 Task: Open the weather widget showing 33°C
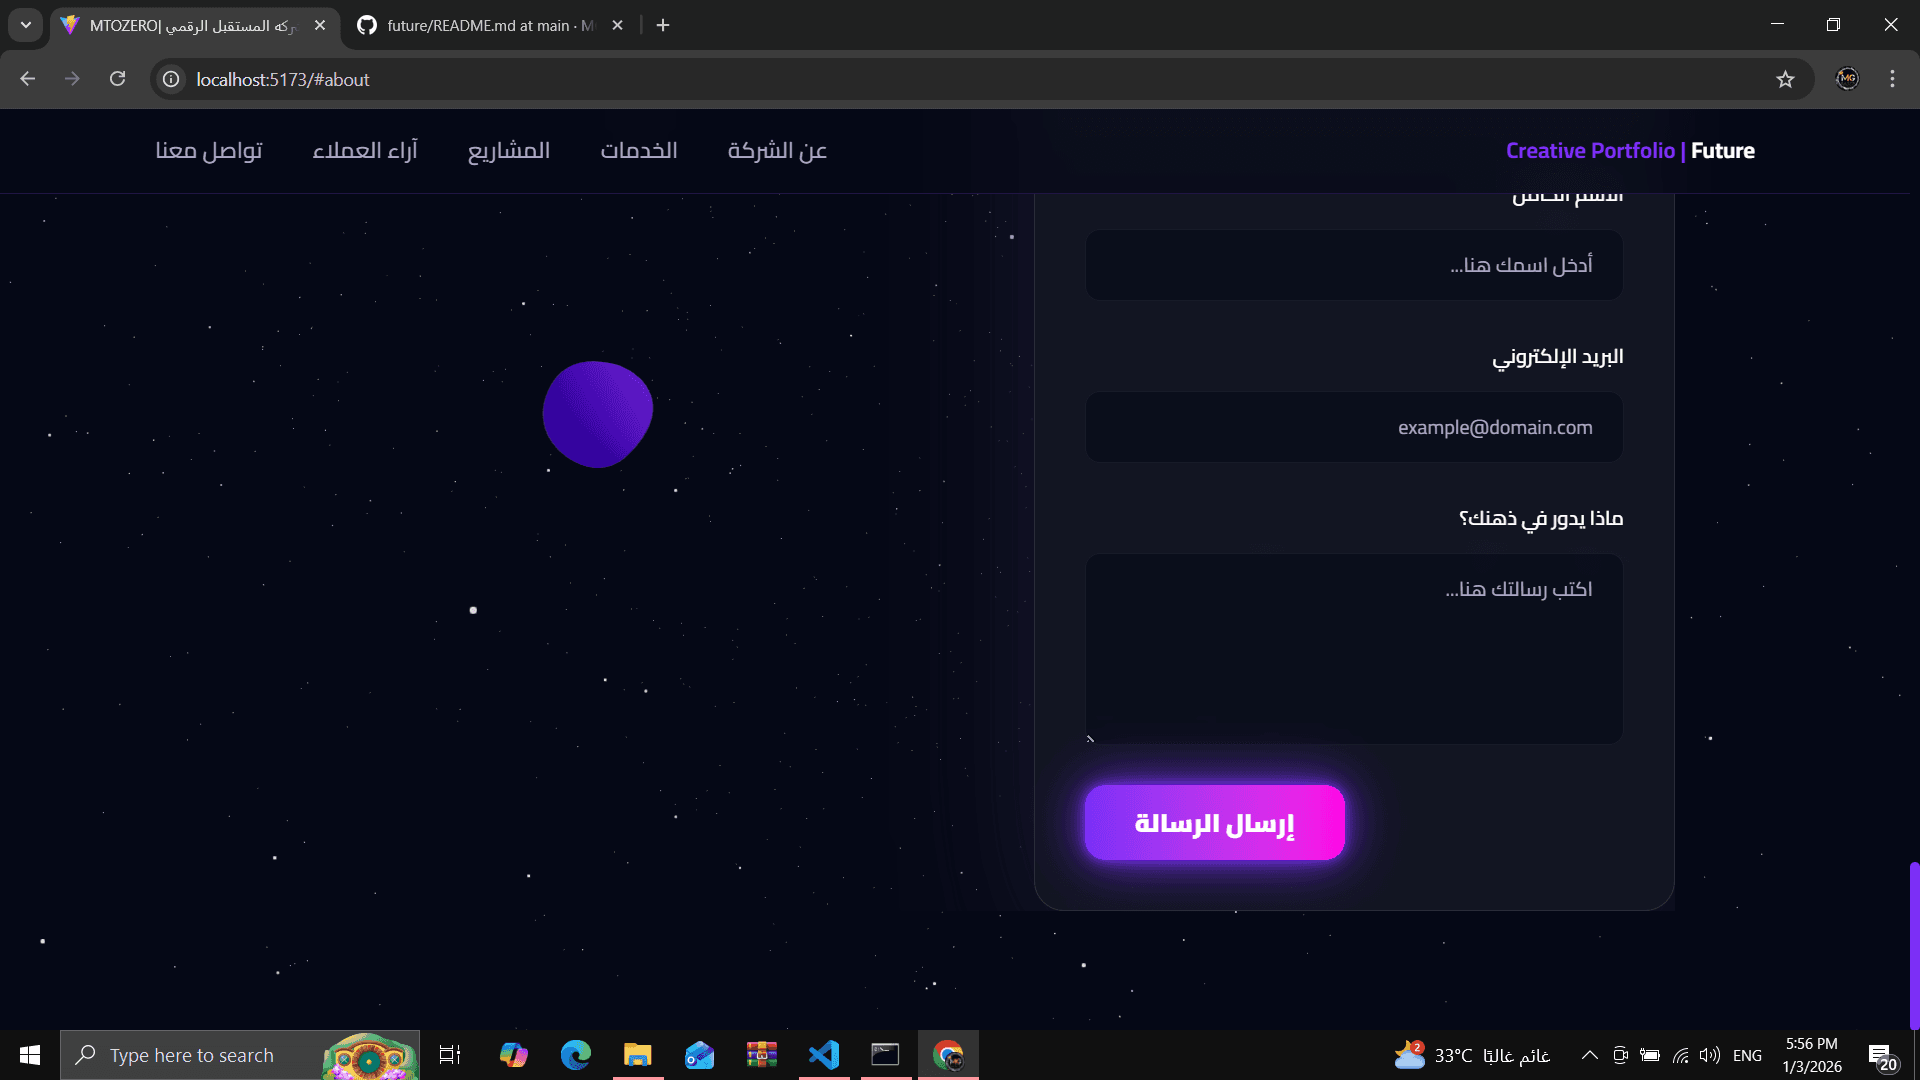(x=1472, y=1055)
